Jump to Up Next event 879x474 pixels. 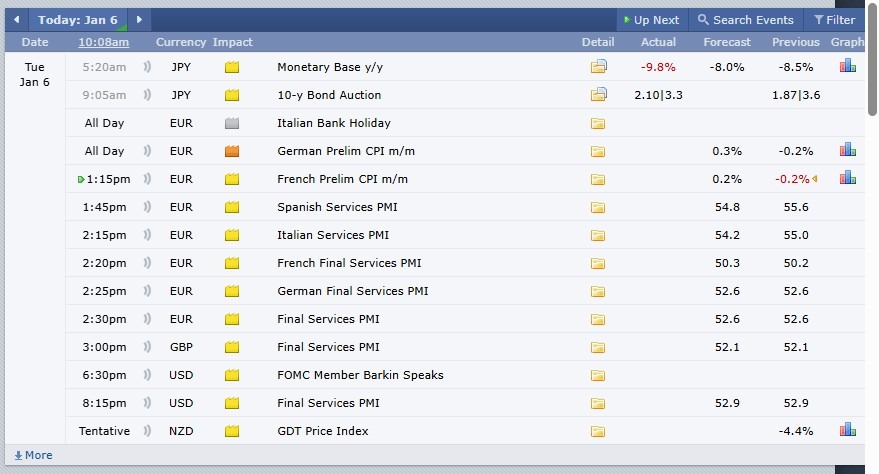coord(650,20)
